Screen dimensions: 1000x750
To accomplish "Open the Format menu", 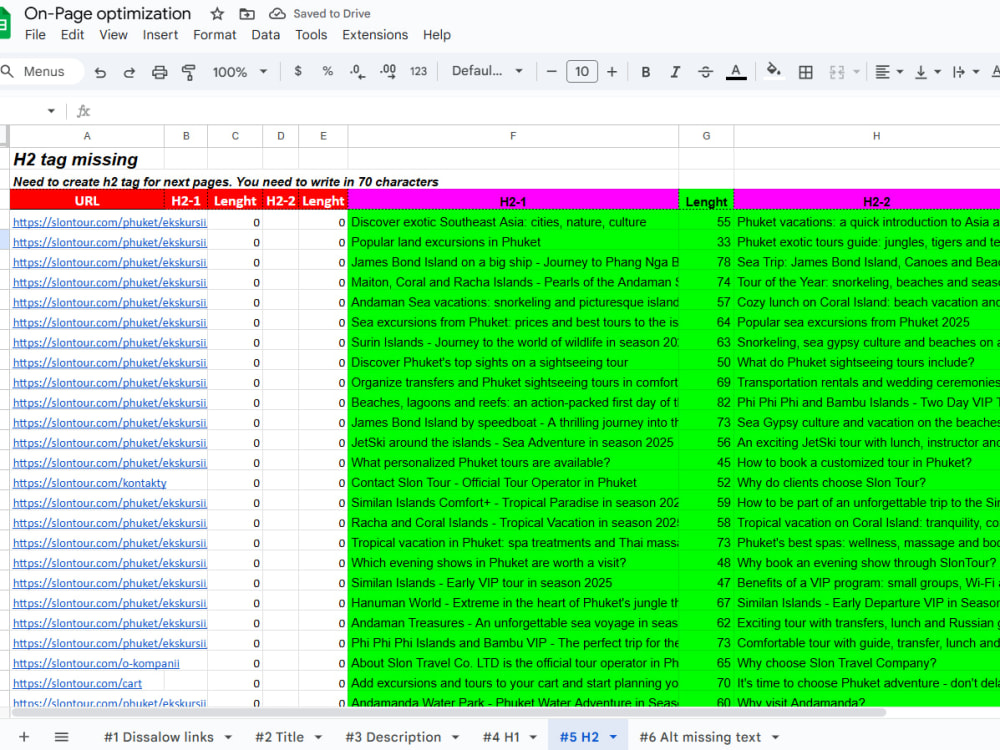I will click(214, 34).
